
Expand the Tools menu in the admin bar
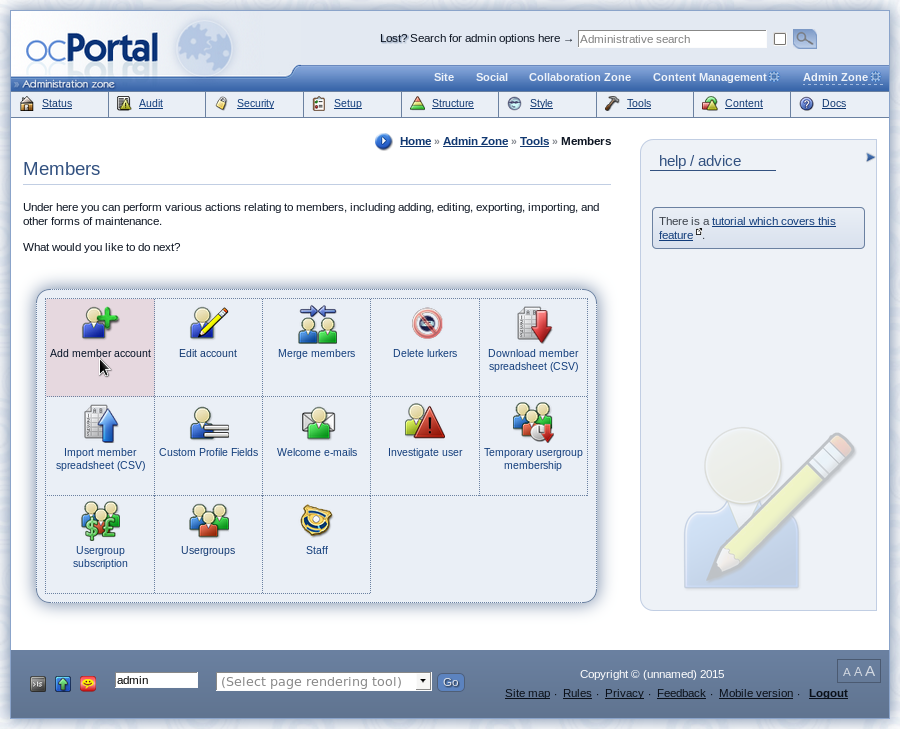pyautogui.click(x=639, y=104)
